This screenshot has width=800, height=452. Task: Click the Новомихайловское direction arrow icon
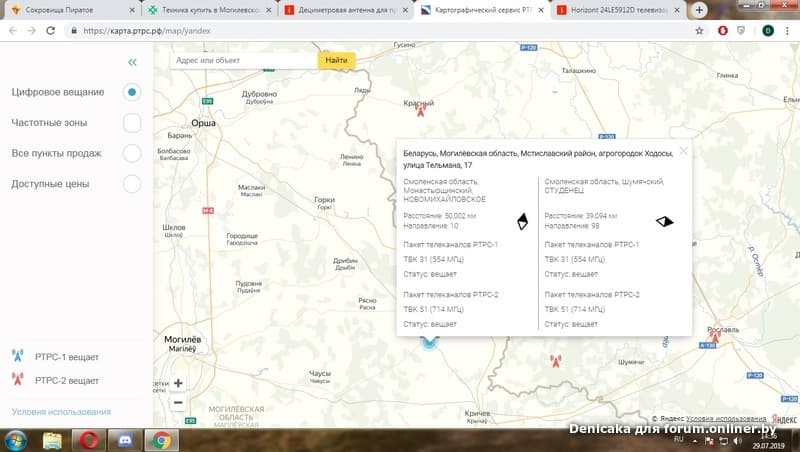(522, 221)
